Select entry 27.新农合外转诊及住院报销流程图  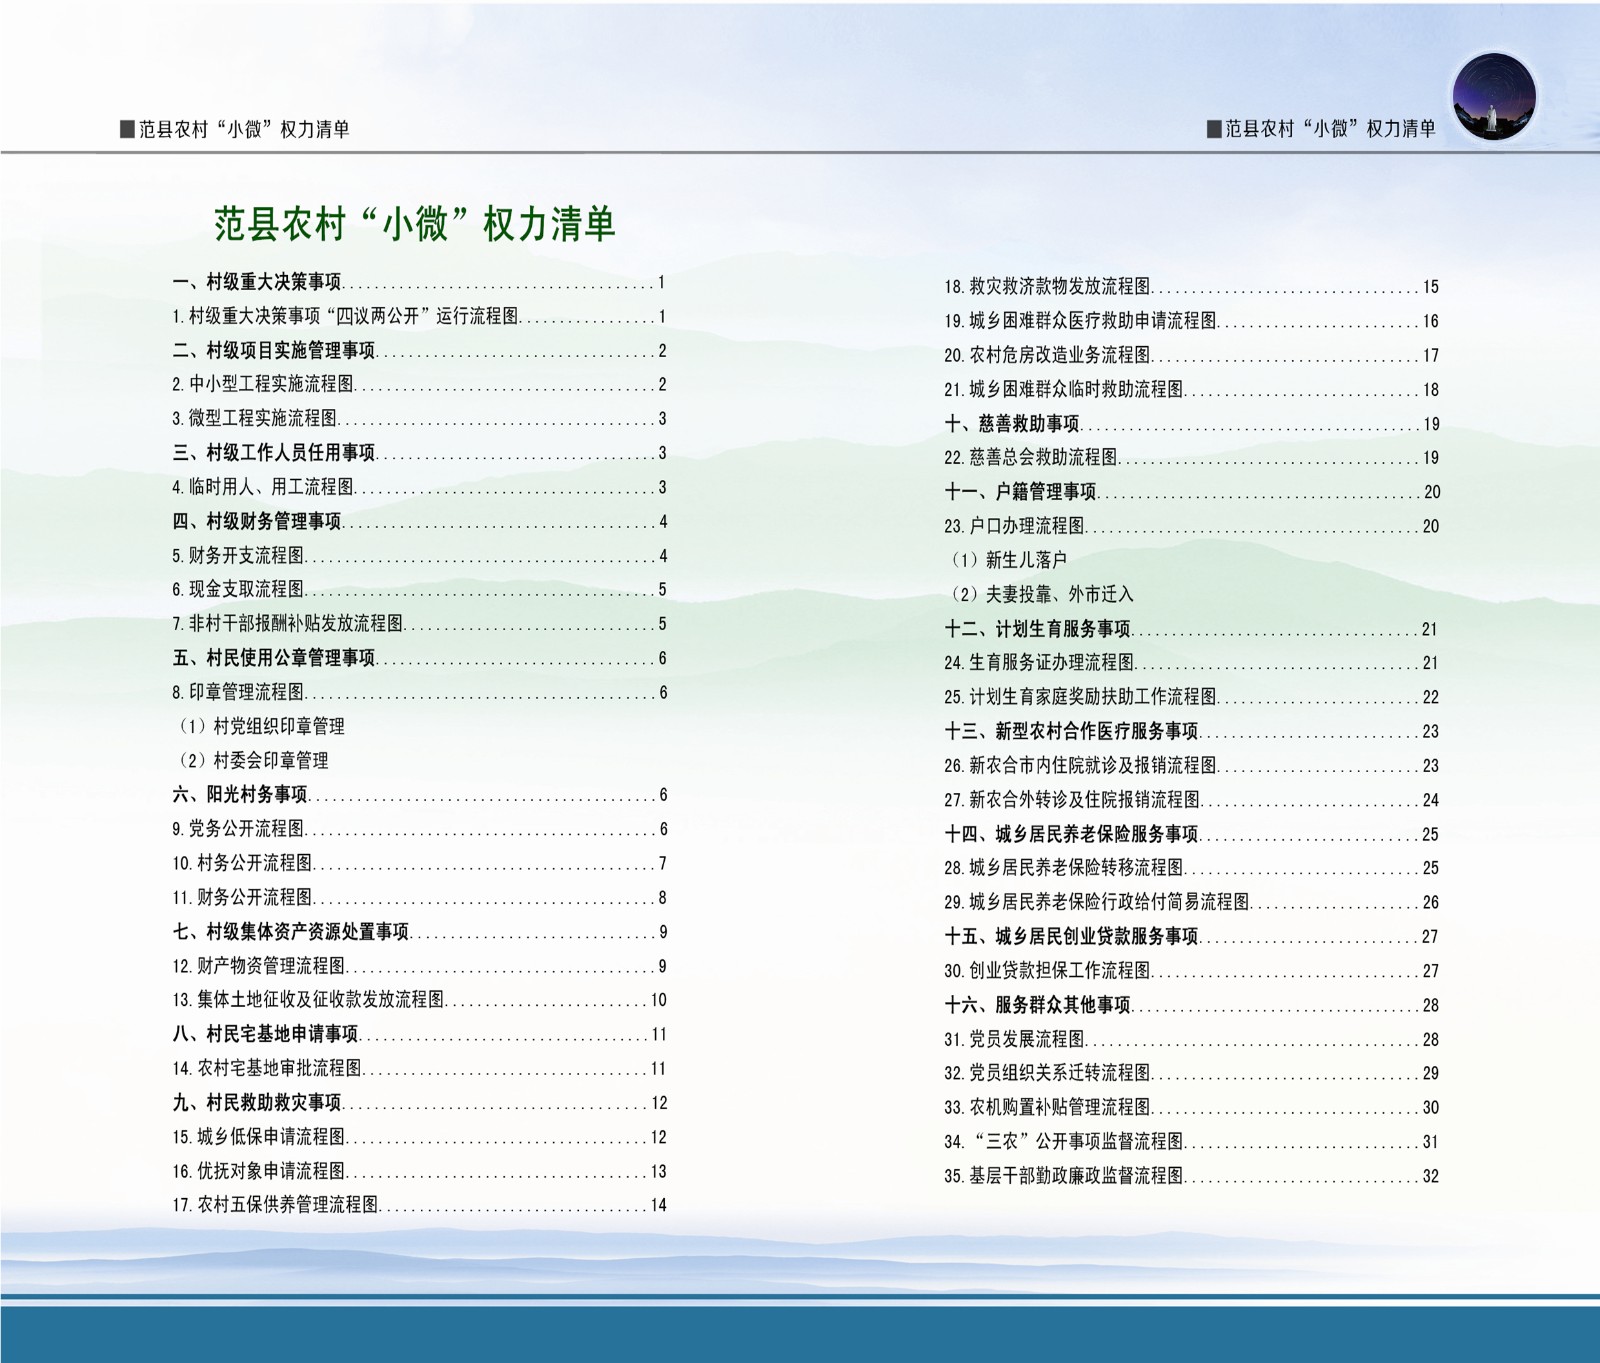(x=1192, y=800)
